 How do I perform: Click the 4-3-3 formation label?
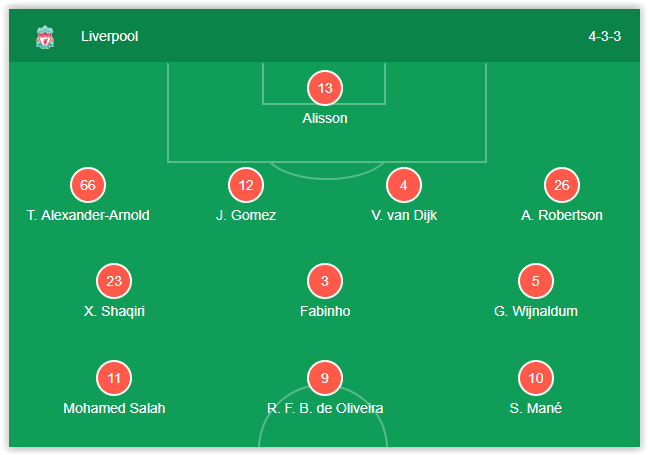pos(605,36)
